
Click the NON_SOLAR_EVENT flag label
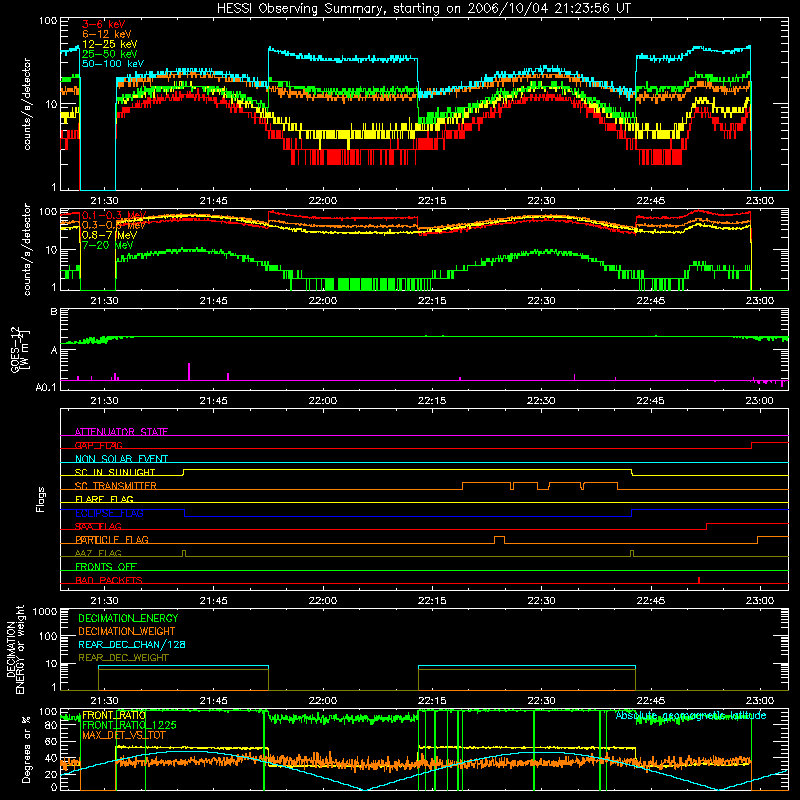tap(121, 459)
